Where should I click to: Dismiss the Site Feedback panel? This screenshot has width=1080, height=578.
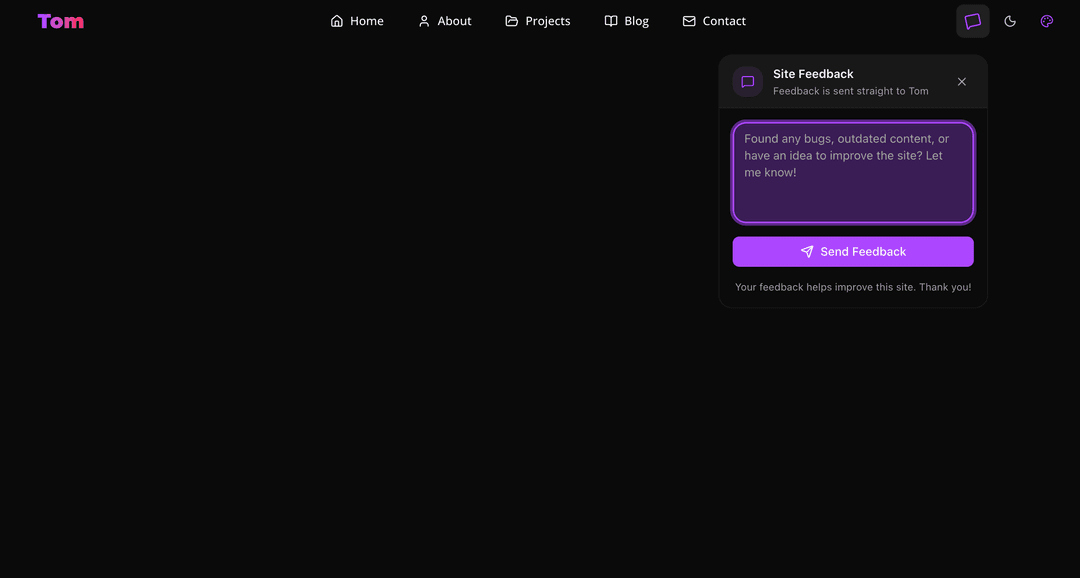[961, 81]
